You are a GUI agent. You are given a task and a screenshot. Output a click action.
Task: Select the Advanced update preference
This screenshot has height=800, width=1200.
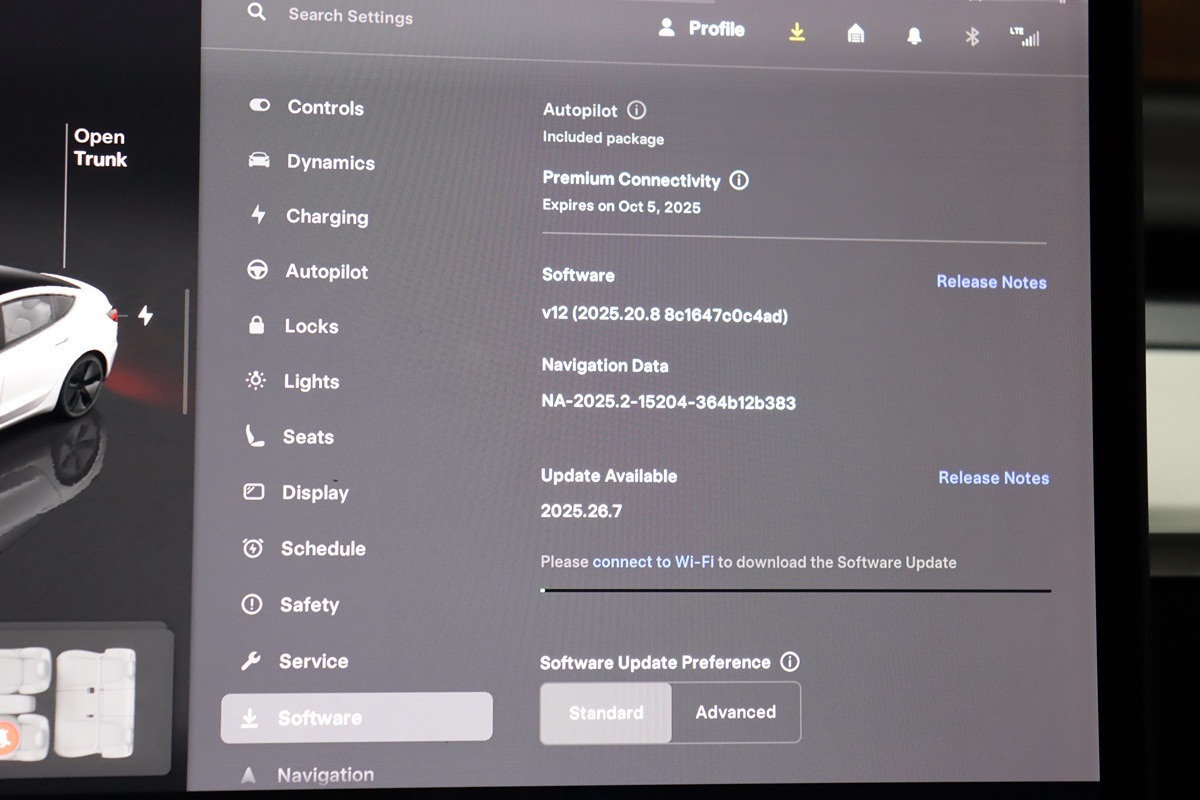pyautogui.click(x=736, y=713)
